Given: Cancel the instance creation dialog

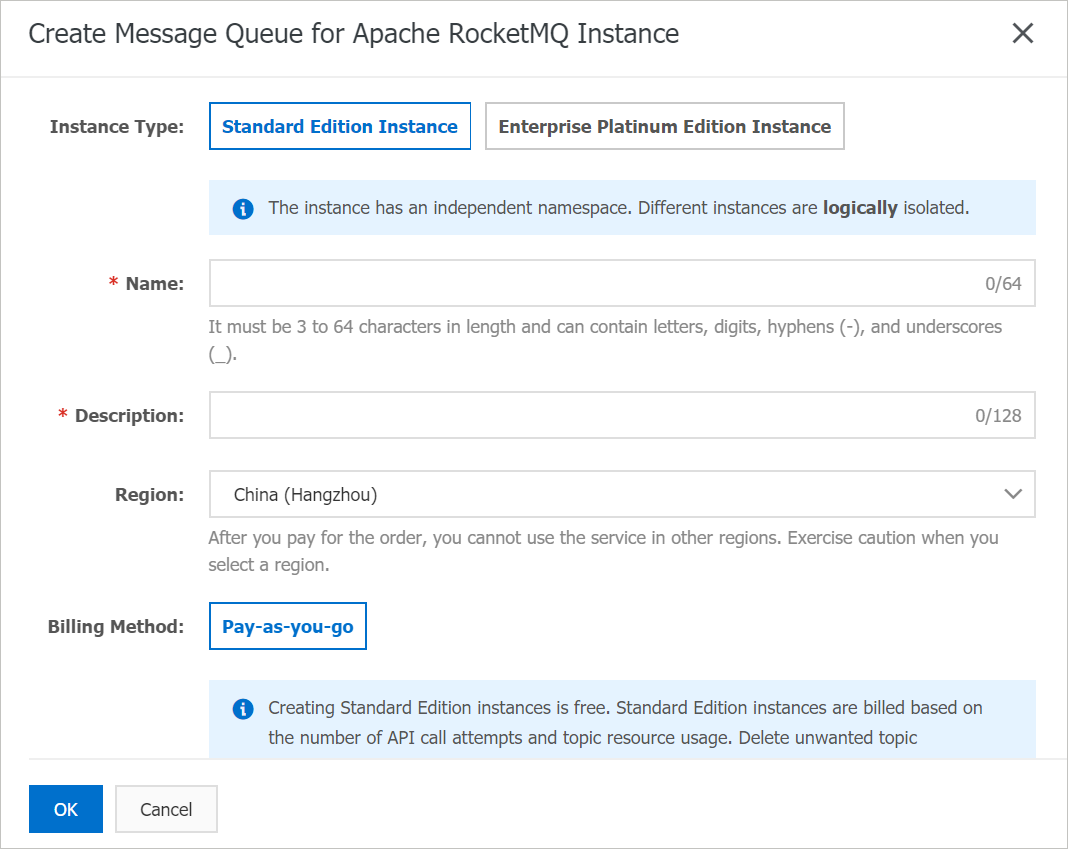Looking at the screenshot, I should (x=166, y=809).
